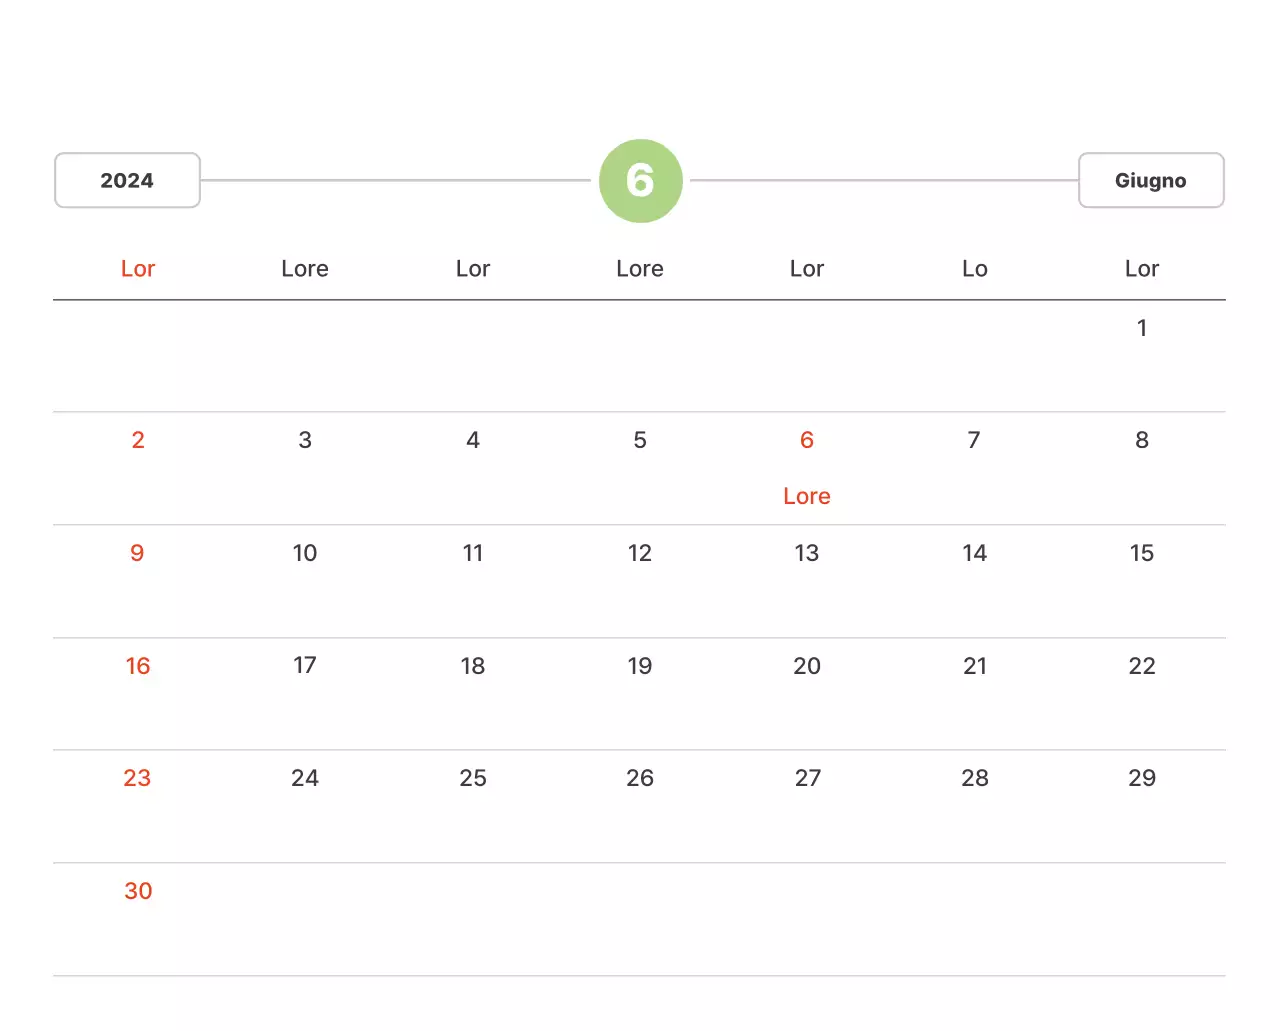Select June 21 cell
The width and height of the screenshot is (1280, 1031).
(x=974, y=666)
